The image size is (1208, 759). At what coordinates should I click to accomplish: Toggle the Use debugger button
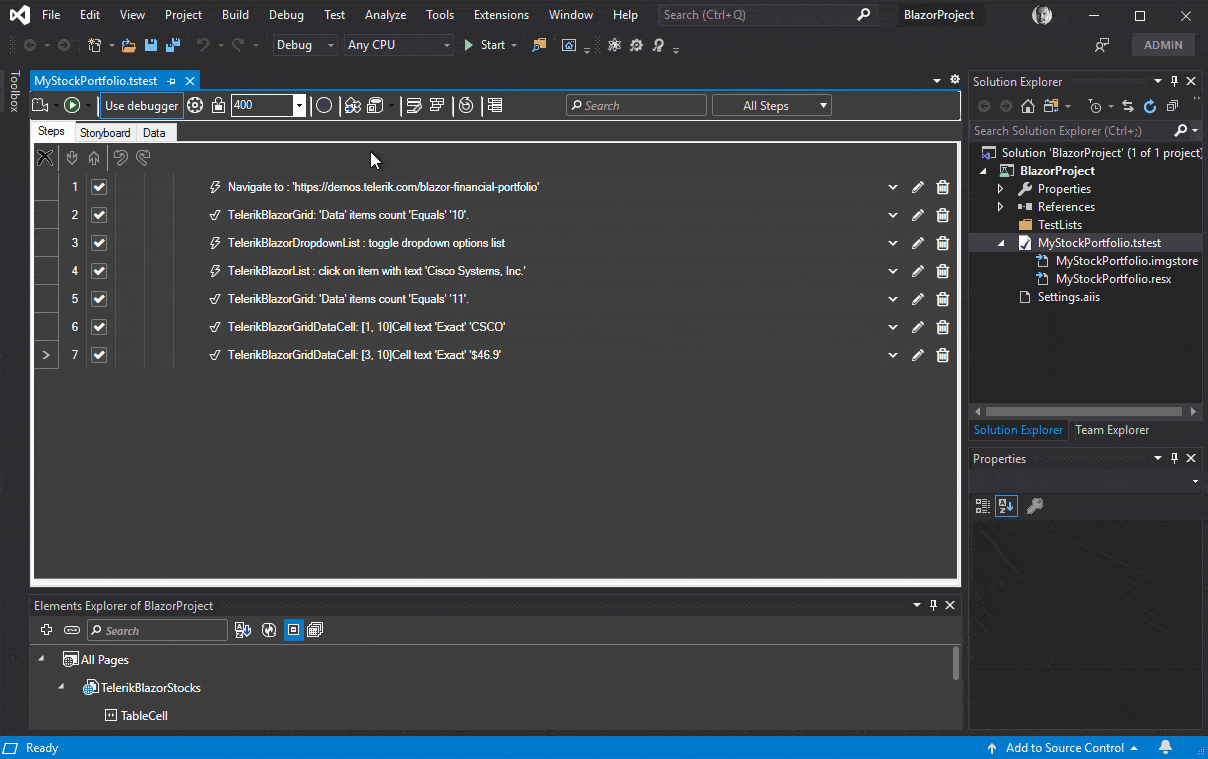(x=142, y=105)
